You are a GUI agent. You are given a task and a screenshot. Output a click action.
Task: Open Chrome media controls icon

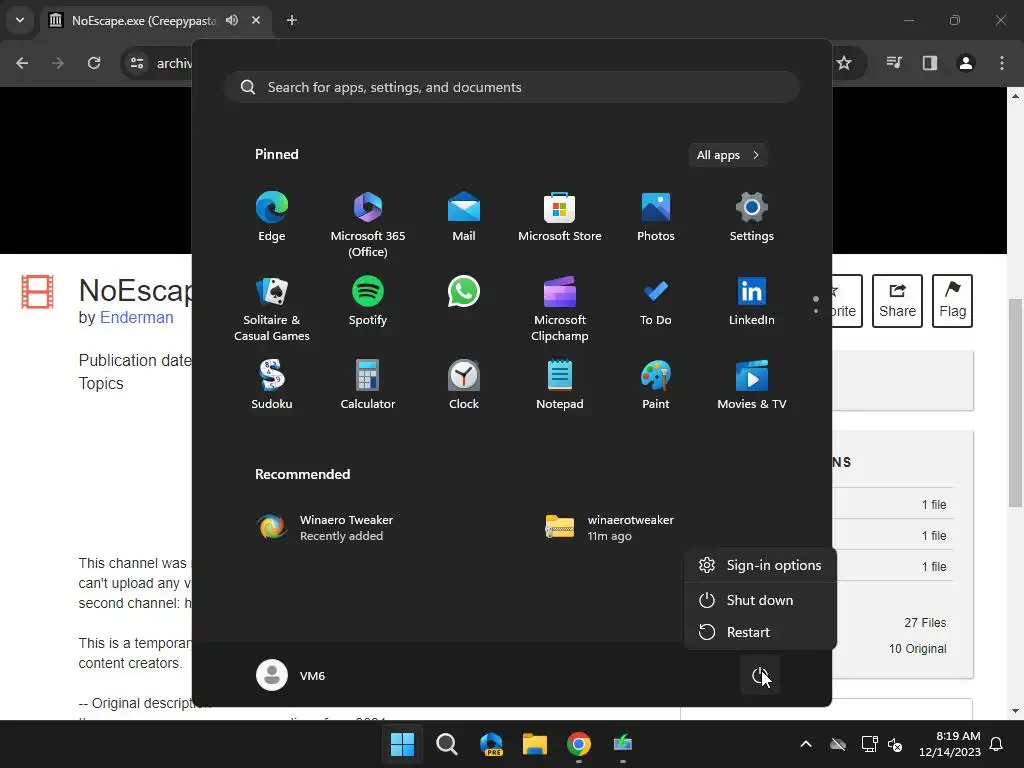point(893,63)
